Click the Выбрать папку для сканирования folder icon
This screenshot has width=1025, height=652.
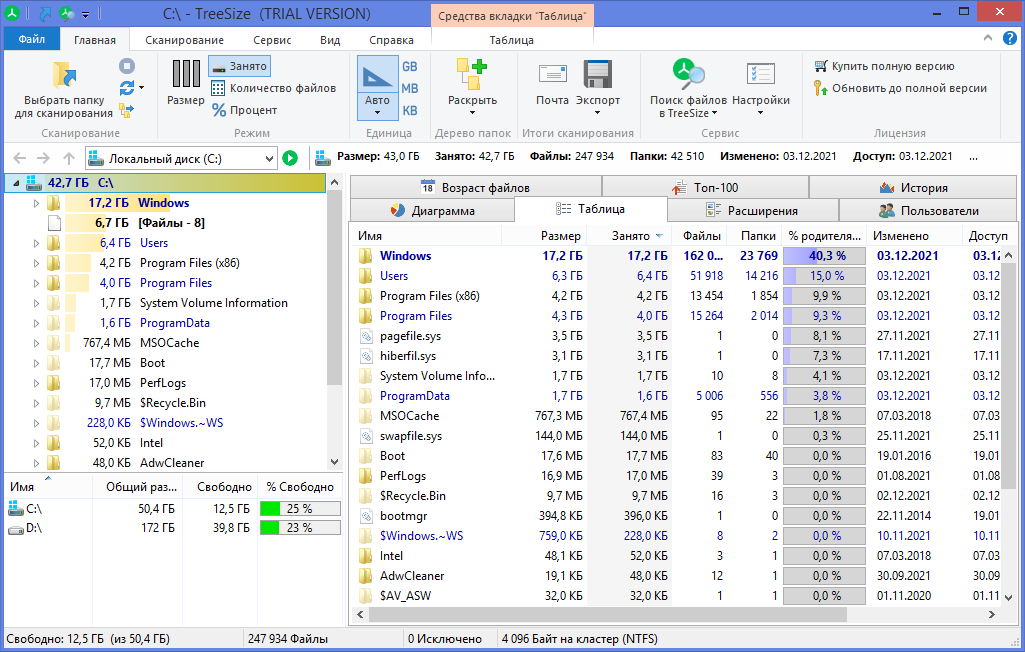coord(64,75)
